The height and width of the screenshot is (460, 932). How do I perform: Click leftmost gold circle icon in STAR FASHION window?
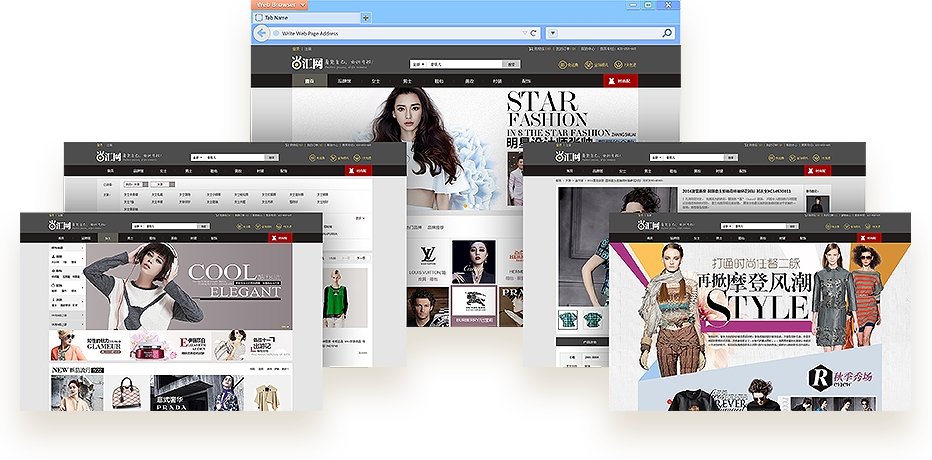click(x=562, y=65)
